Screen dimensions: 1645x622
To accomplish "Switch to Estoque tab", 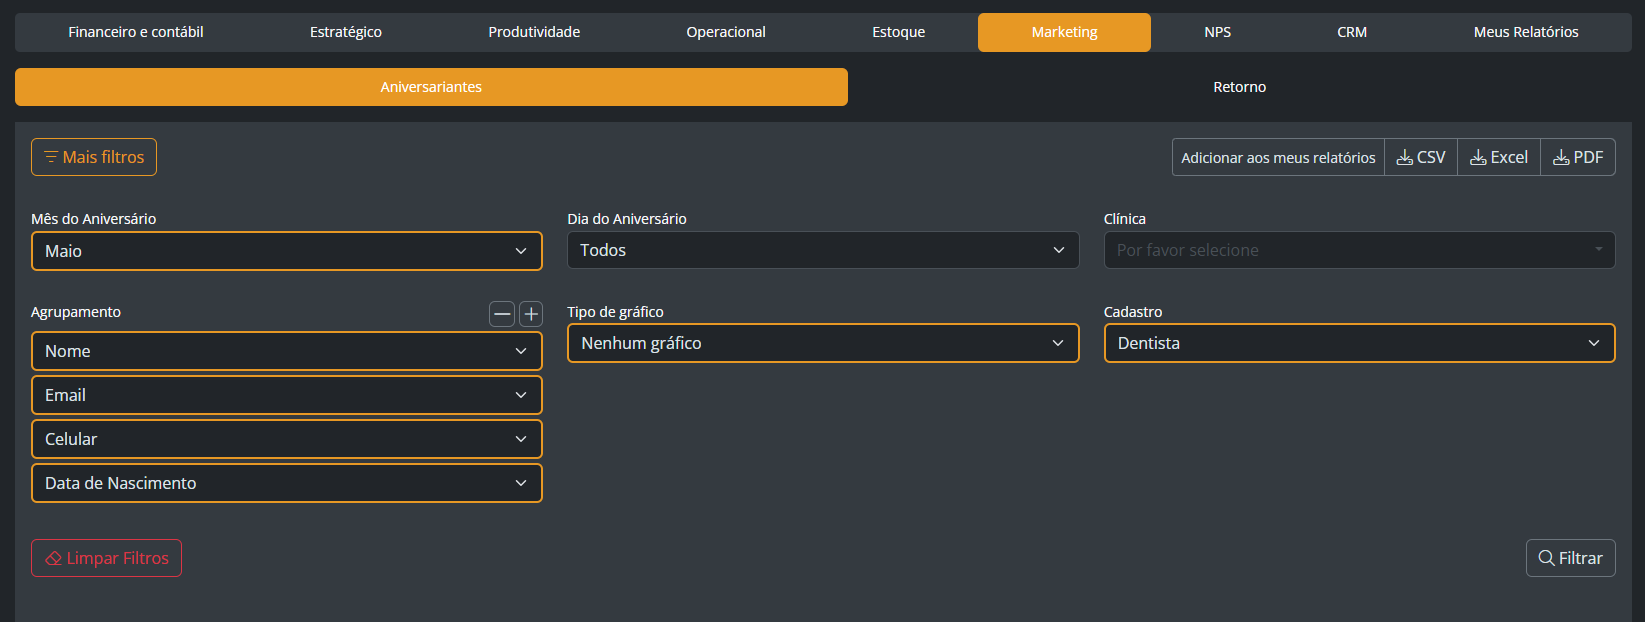I will pyautogui.click(x=898, y=32).
